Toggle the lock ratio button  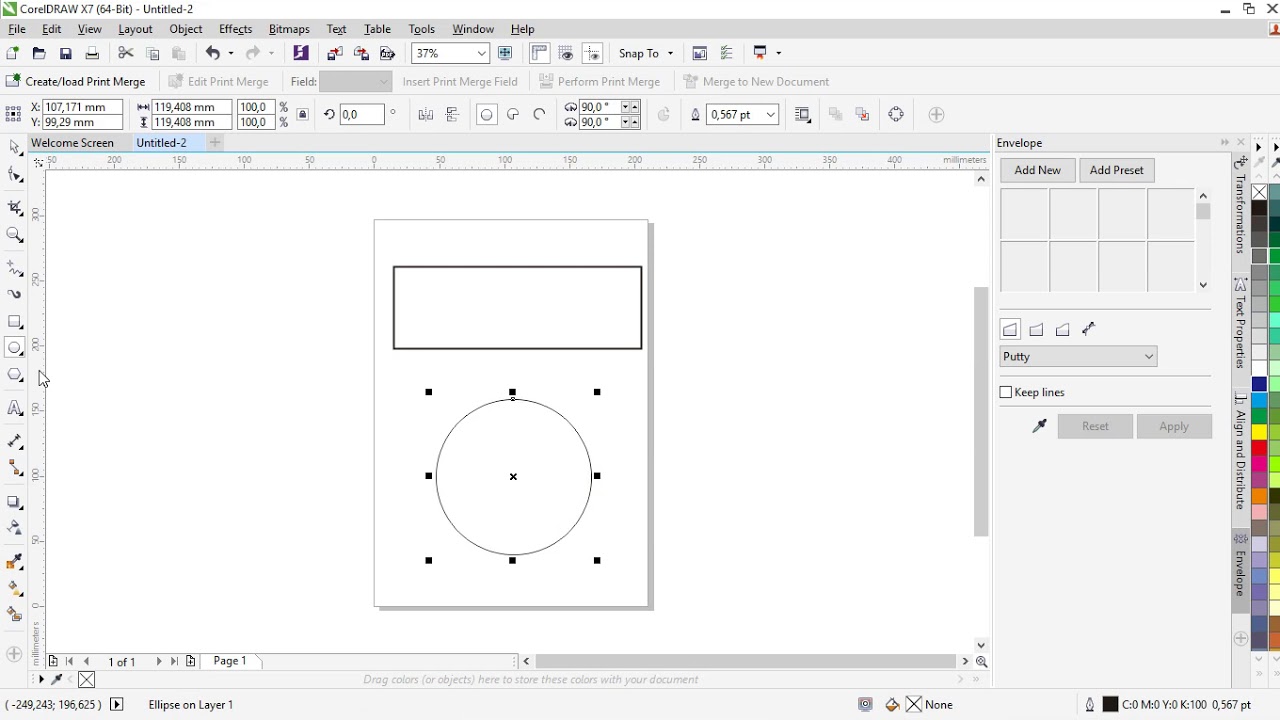click(302, 115)
